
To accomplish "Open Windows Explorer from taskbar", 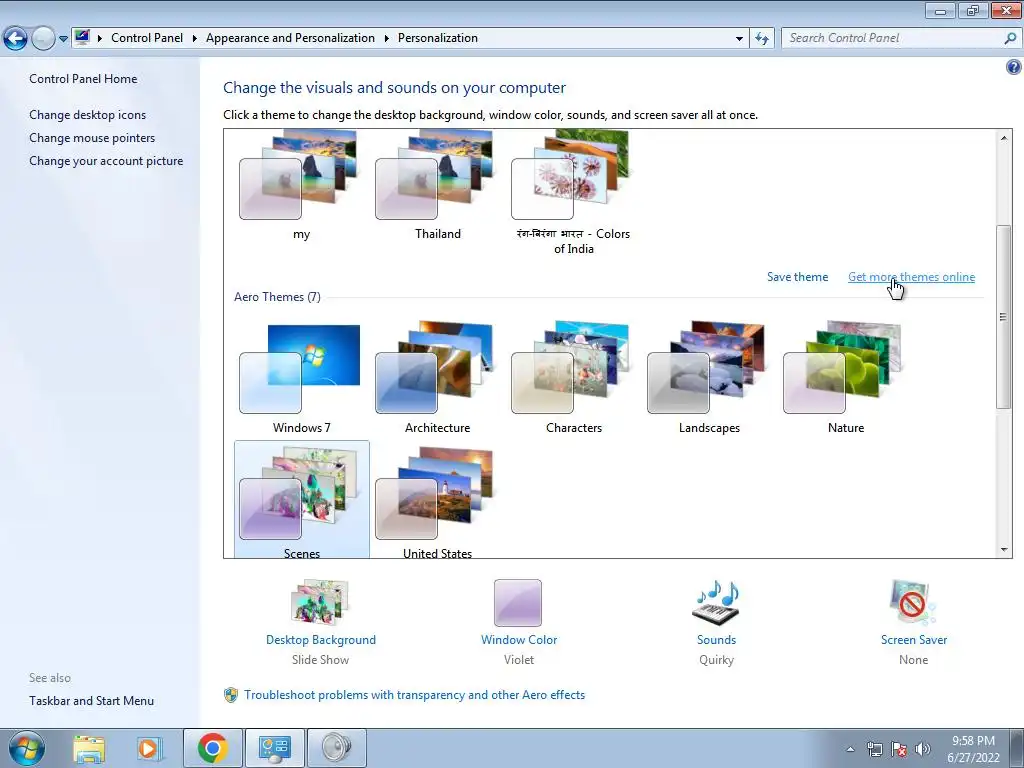I will pos(89,748).
